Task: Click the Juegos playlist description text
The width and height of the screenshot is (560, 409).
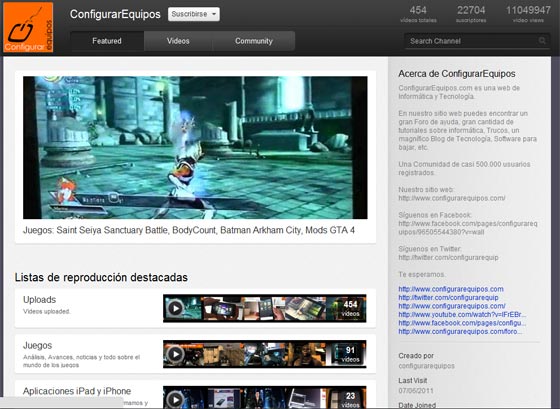Action: click(81, 361)
